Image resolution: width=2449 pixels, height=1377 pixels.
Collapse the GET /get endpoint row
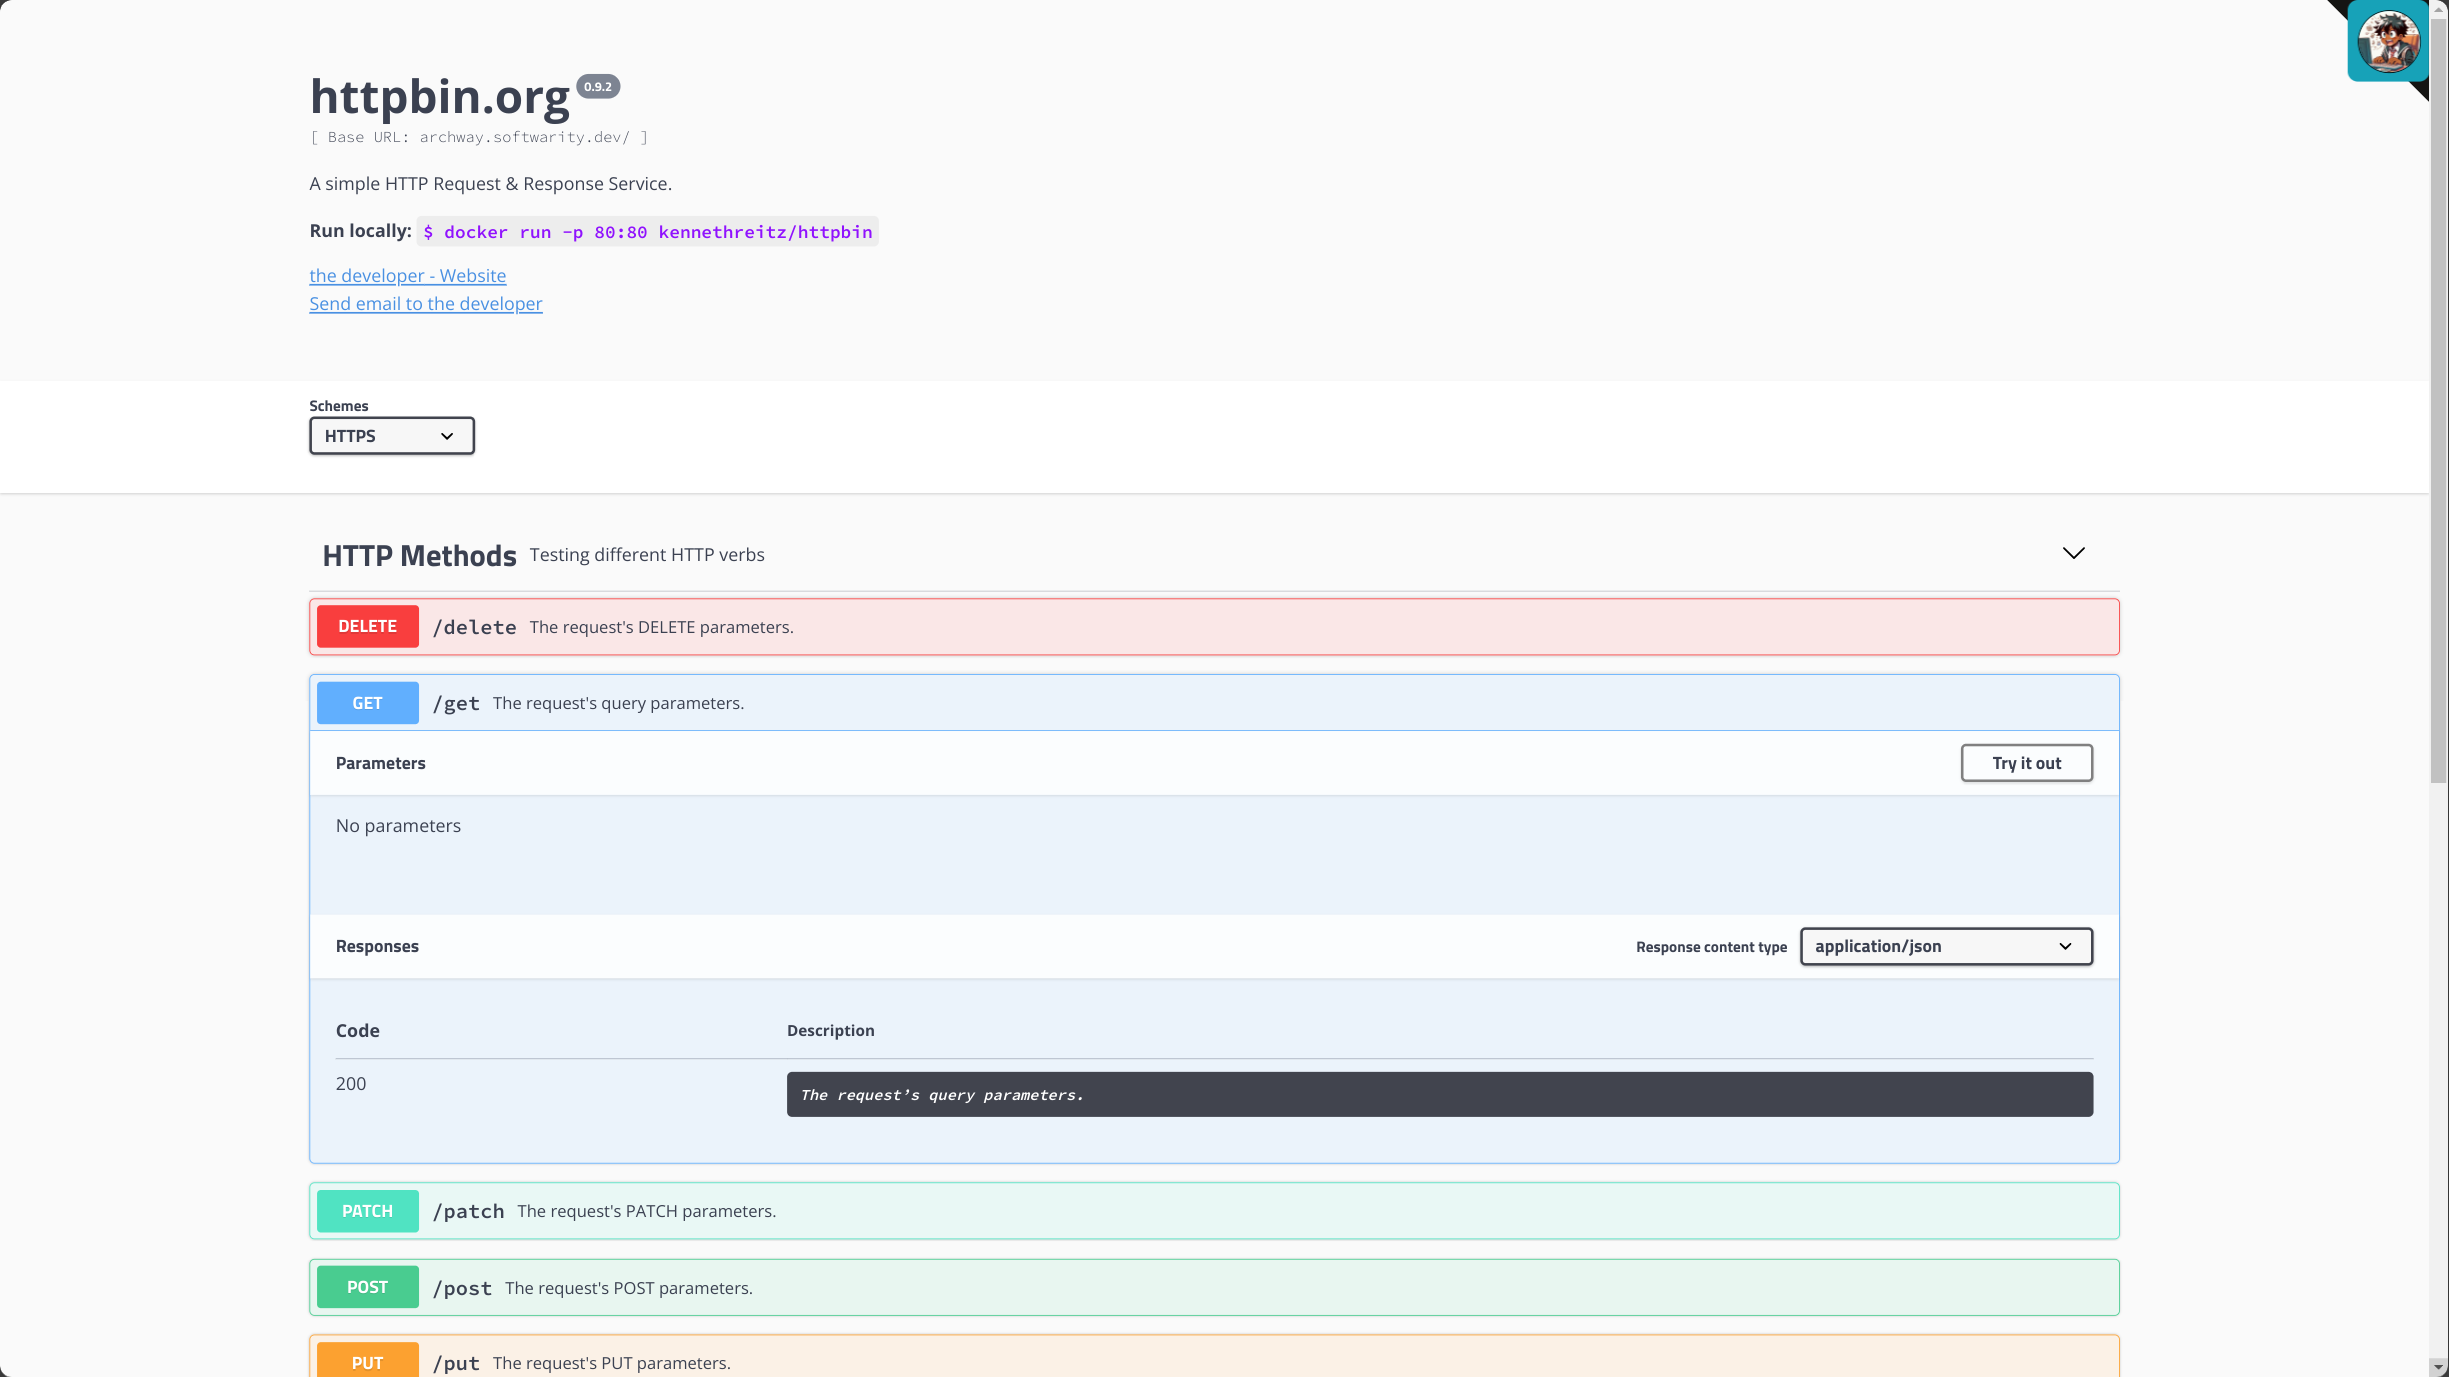[x=1214, y=703]
